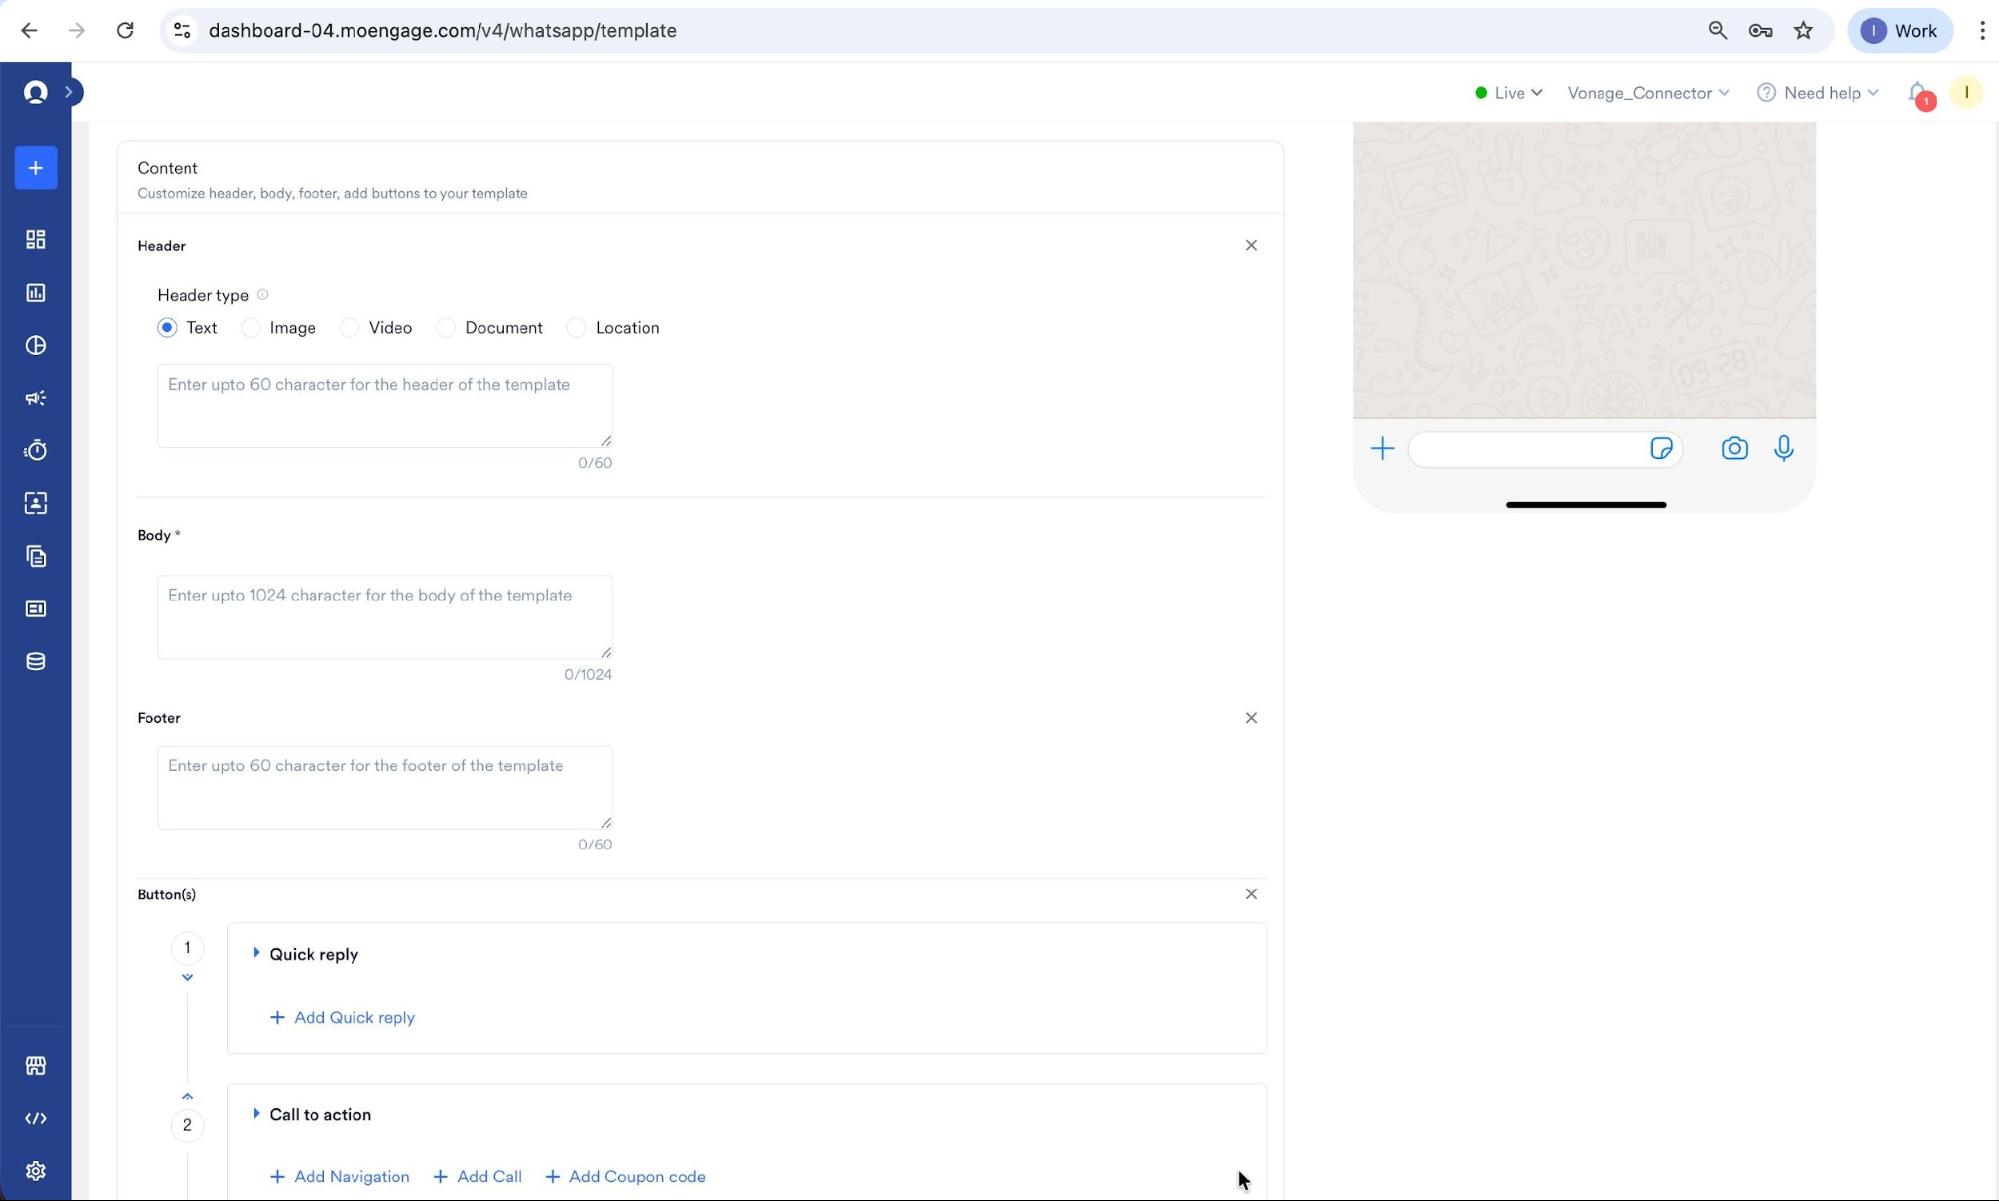Image resolution: width=1999 pixels, height=1201 pixels.
Task: Collapse the Call to action section triangle
Action: coord(256,1113)
